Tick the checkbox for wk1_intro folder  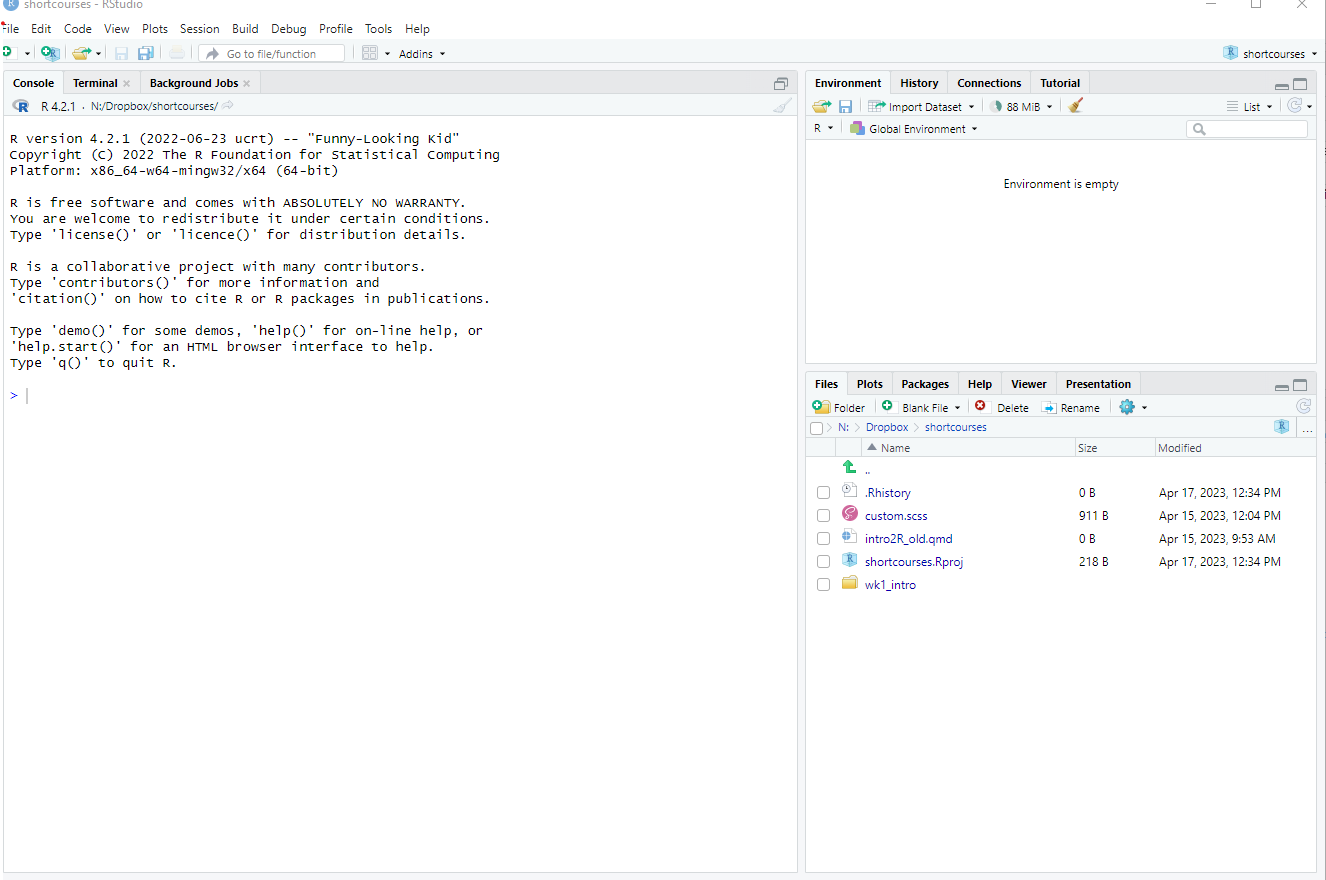(x=823, y=585)
